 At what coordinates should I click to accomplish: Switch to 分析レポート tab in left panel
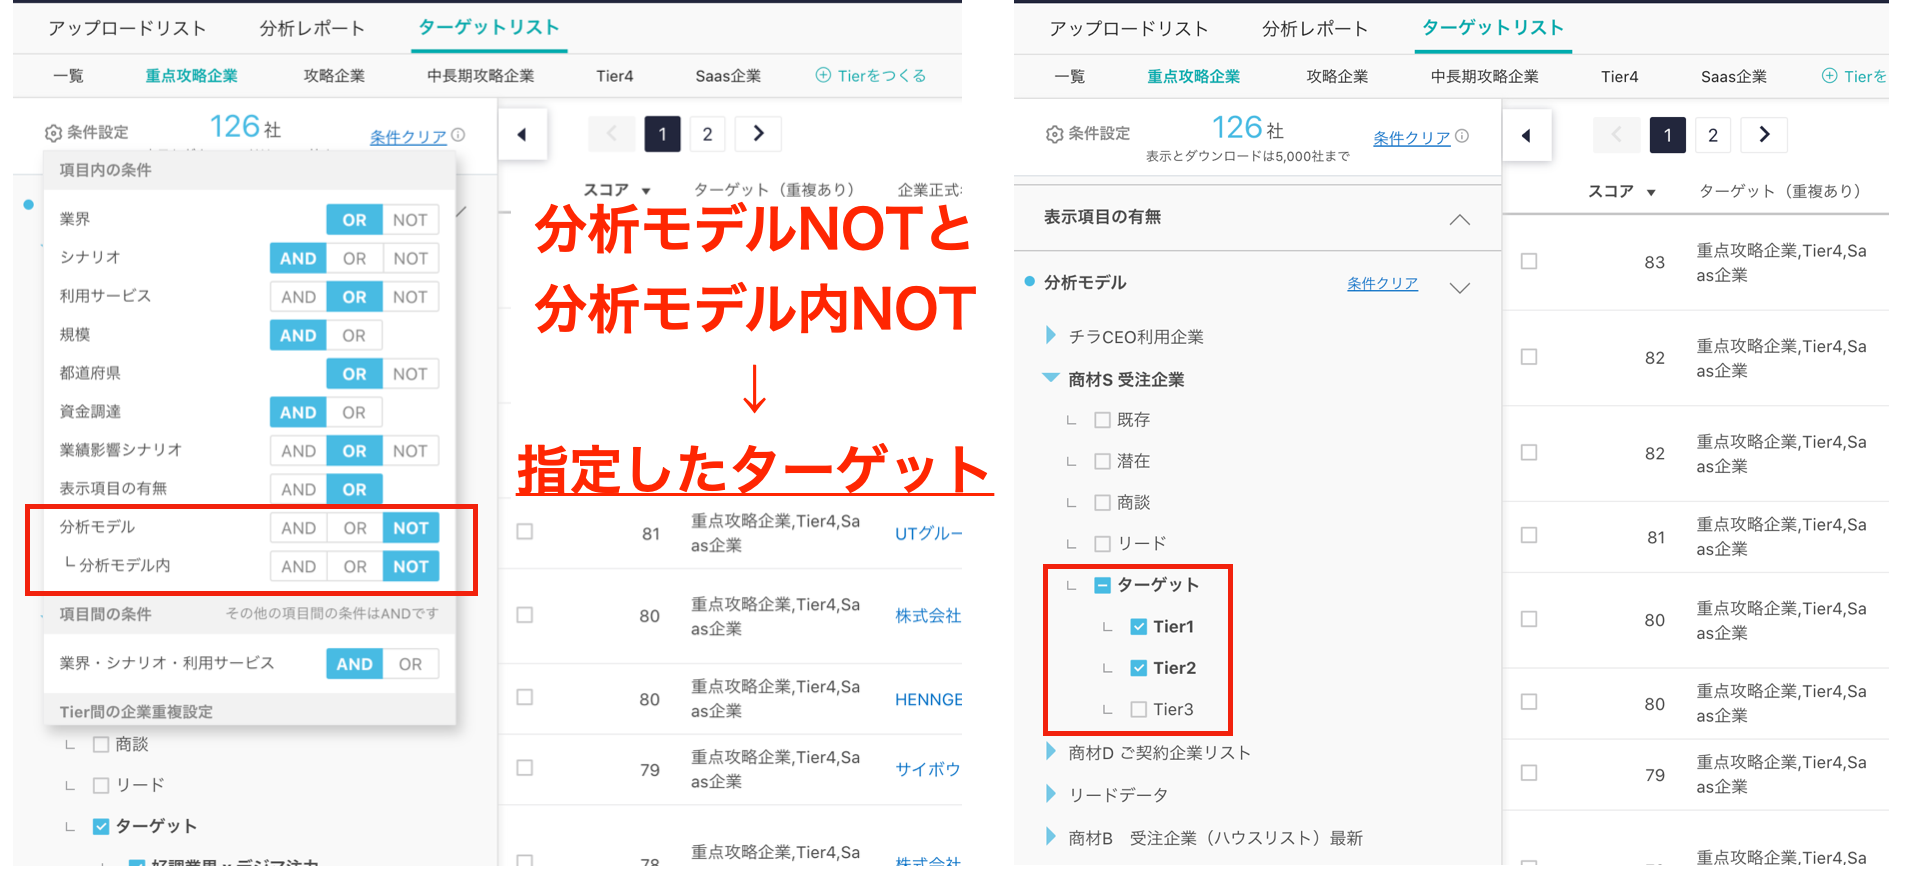point(312,28)
